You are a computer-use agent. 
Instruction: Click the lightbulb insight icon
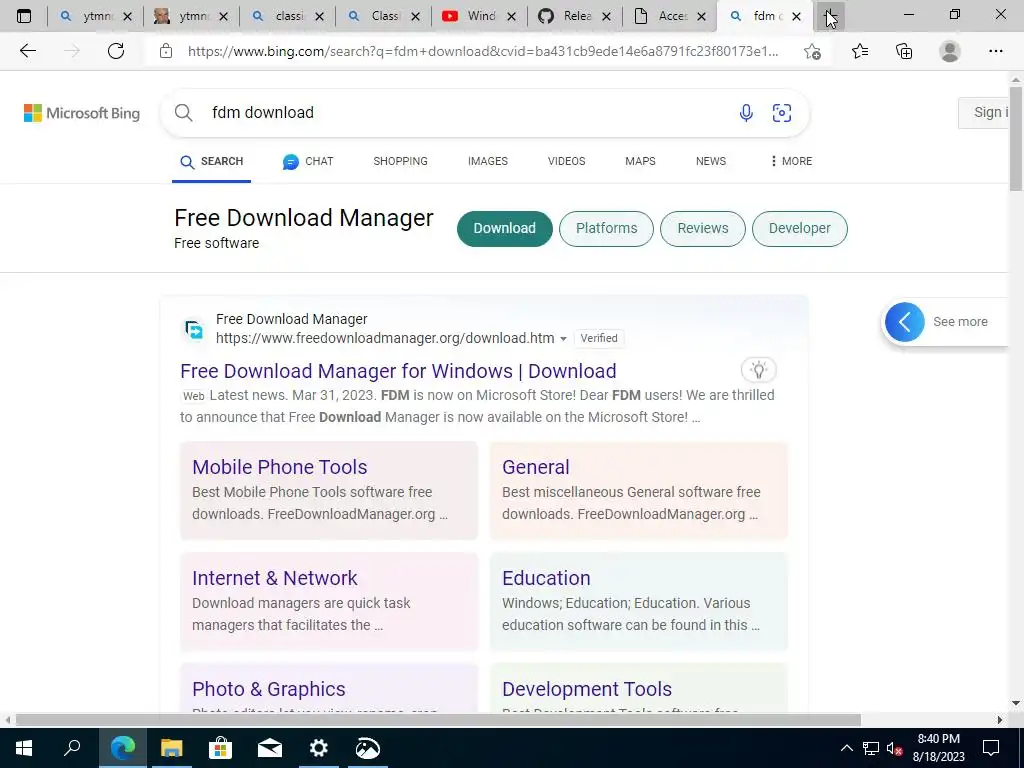[x=758, y=370]
